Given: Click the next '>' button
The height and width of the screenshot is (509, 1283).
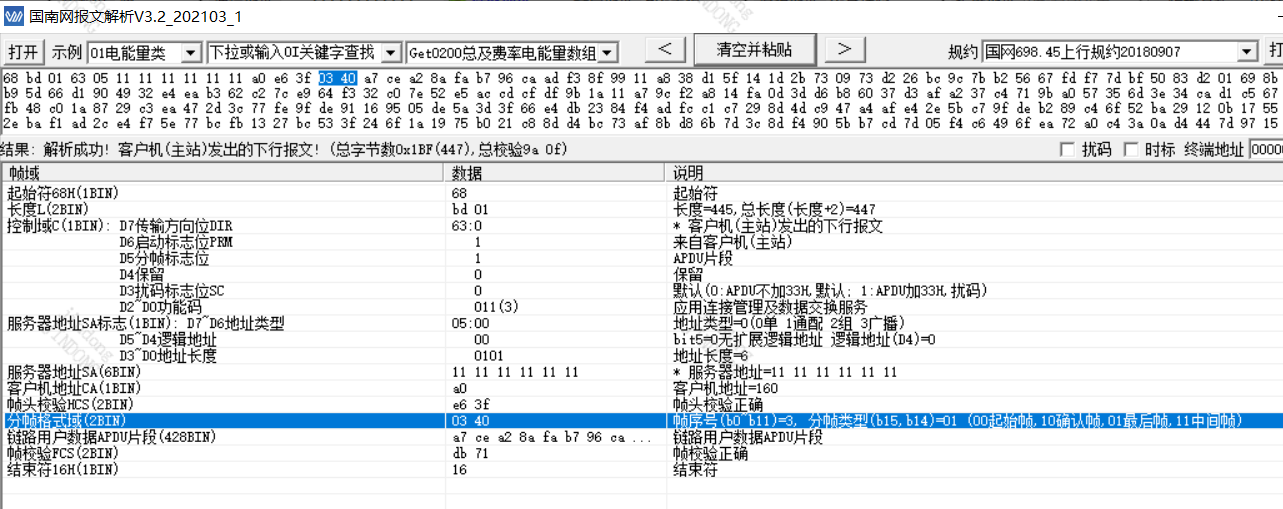Looking at the screenshot, I should tap(844, 49).
